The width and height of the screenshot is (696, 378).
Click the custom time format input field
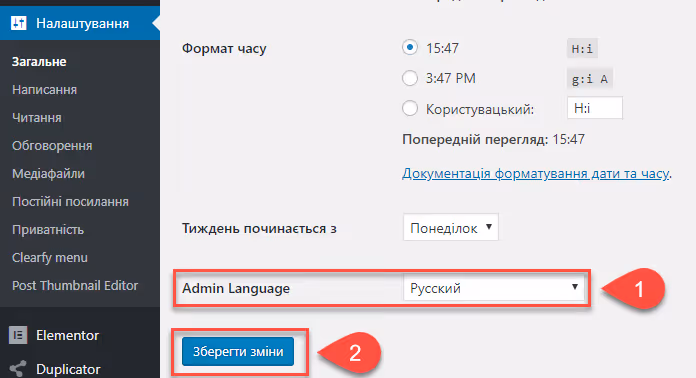click(595, 108)
